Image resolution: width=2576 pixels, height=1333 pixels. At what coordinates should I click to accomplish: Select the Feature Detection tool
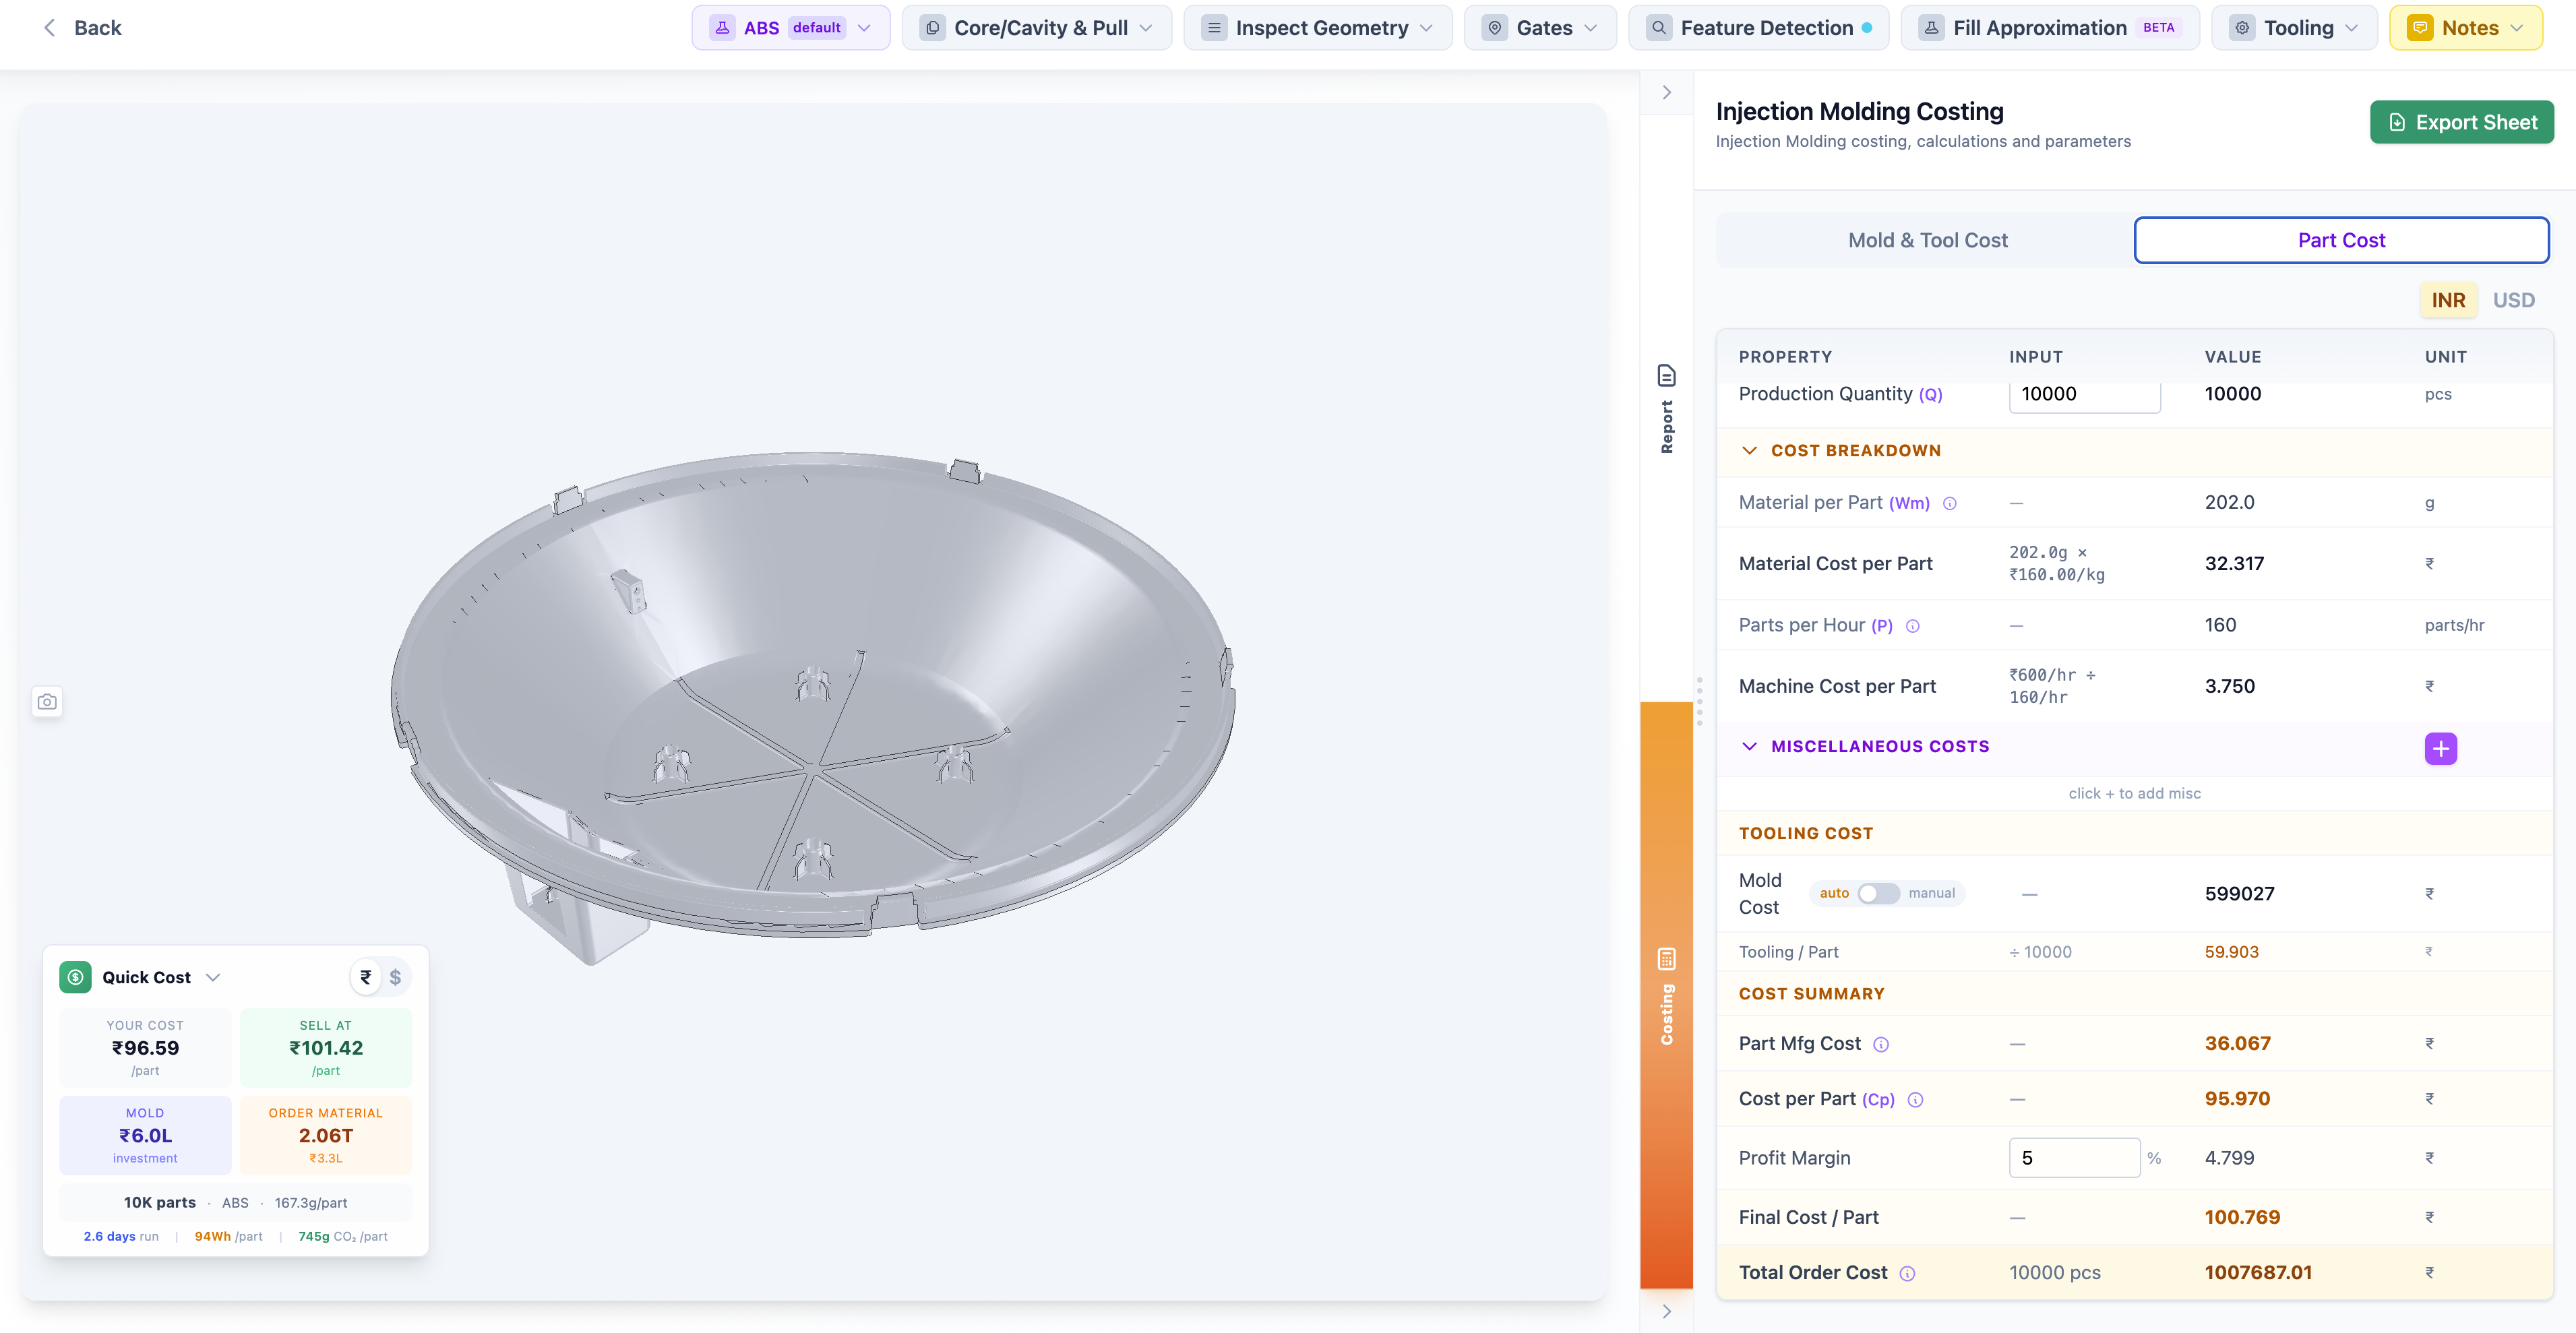[1757, 27]
